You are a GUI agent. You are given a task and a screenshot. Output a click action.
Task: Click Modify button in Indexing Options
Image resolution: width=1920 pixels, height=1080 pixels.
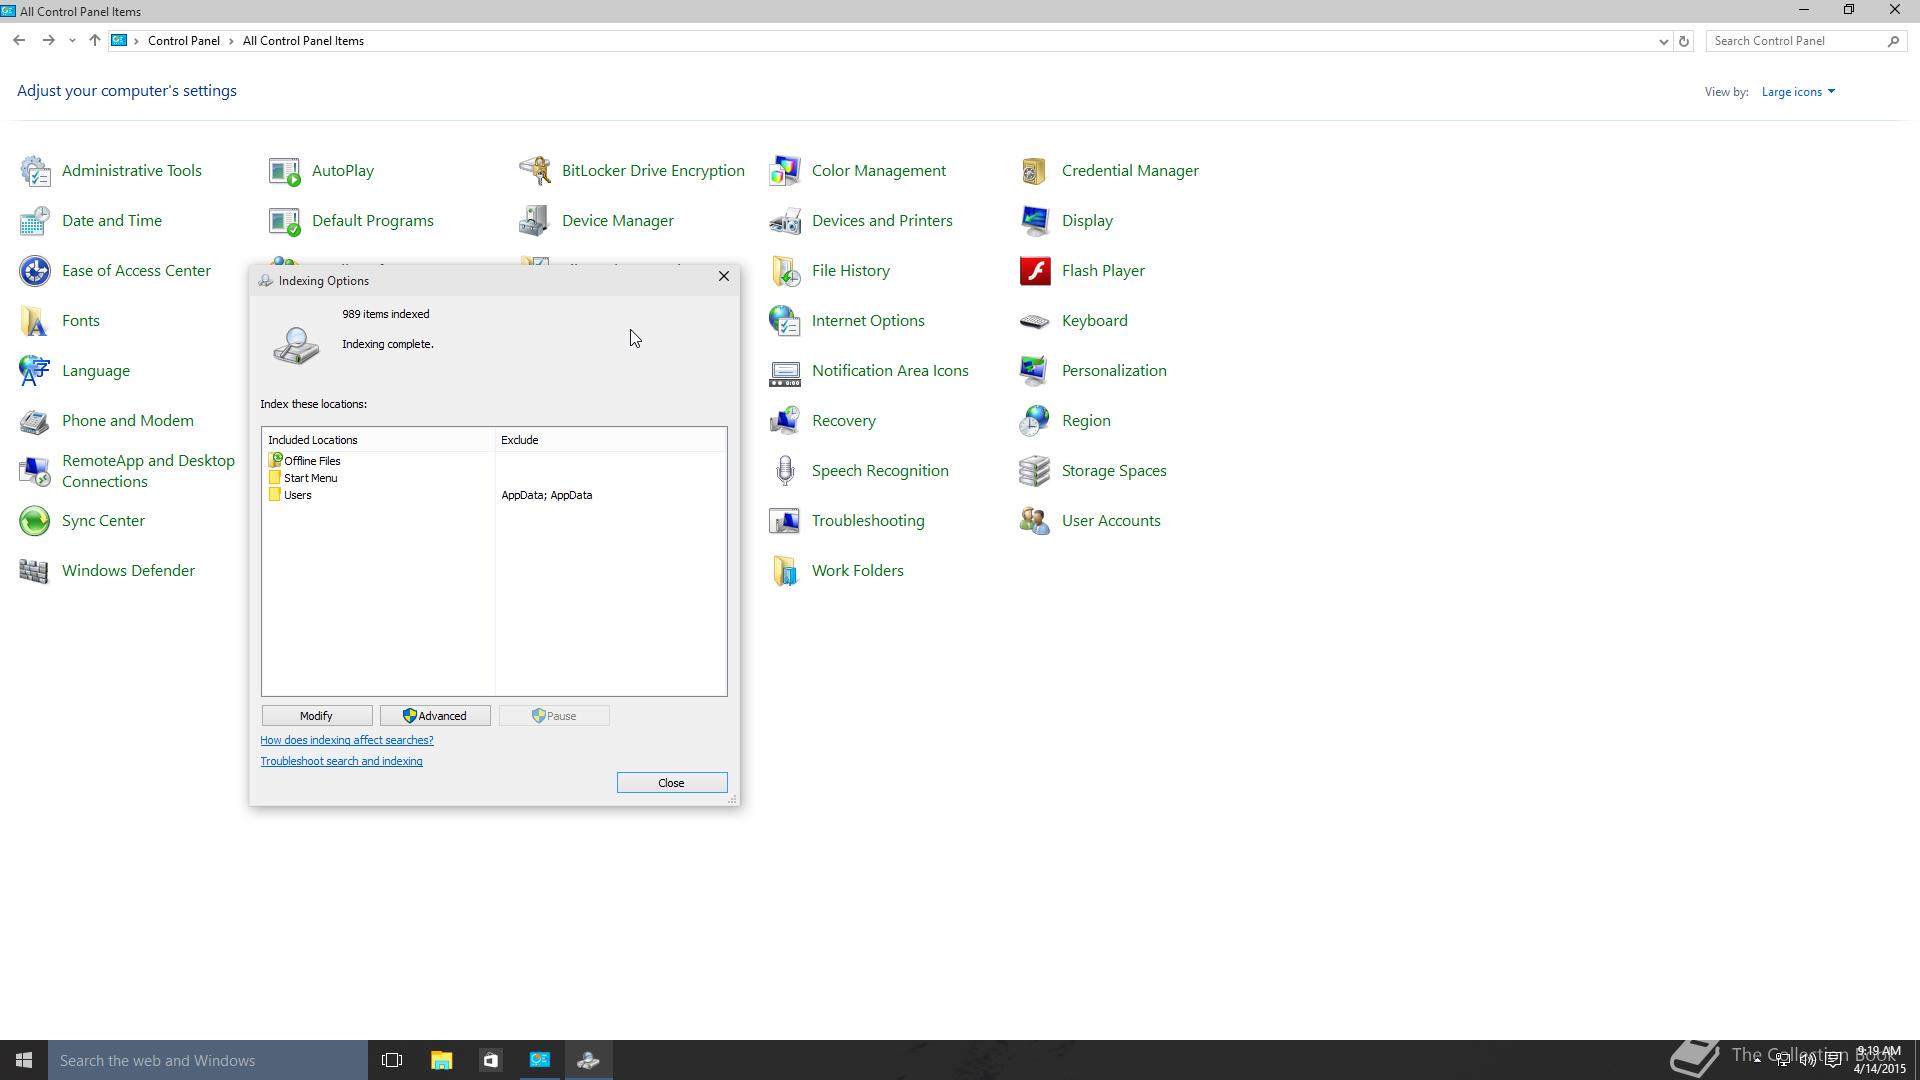(x=317, y=716)
